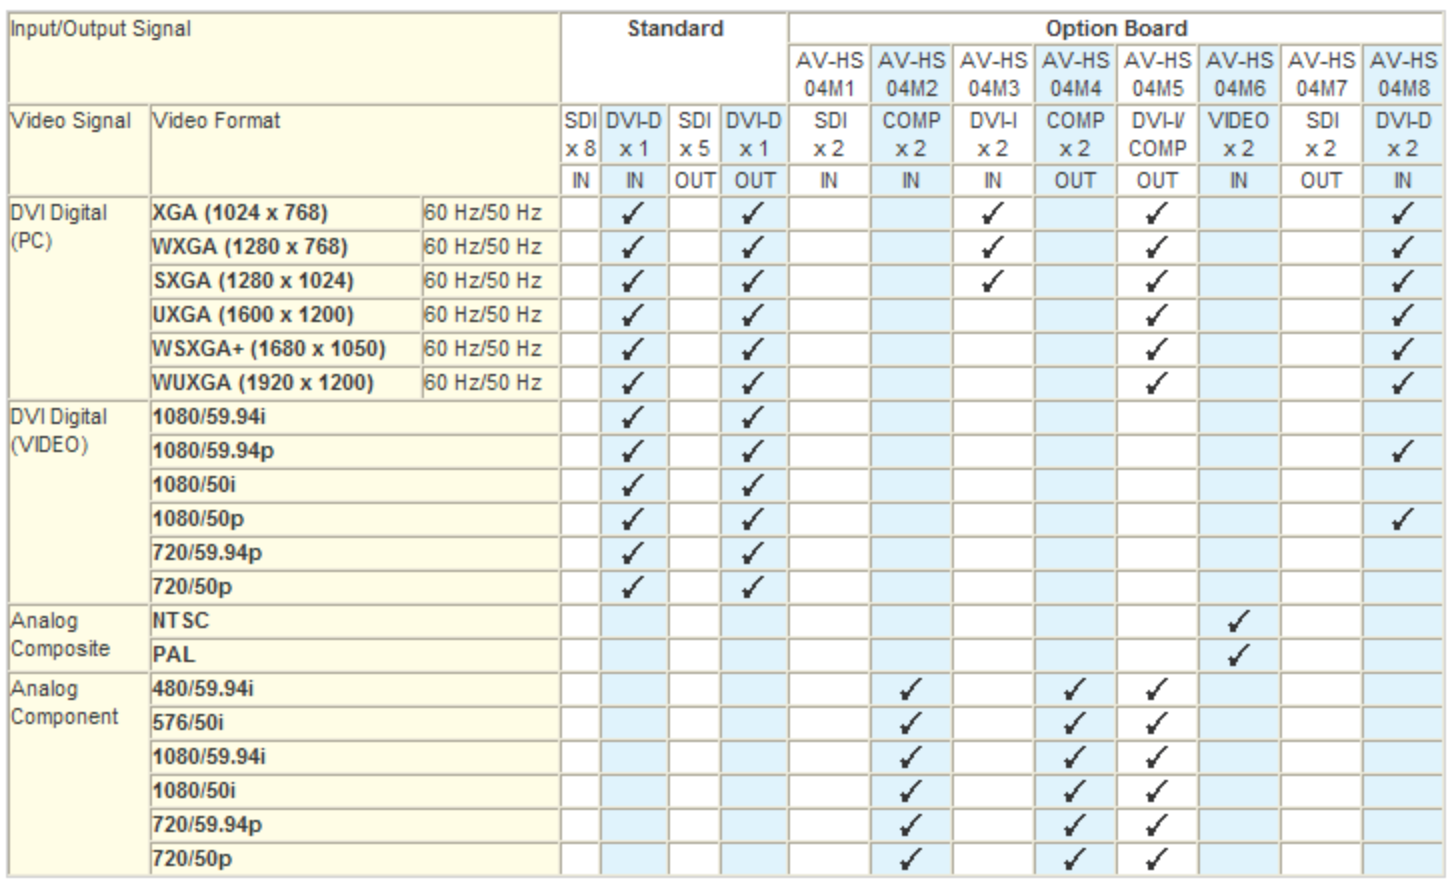Image resolution: width=1452 pixels, height=886 pixels.
Task: Click 720/50p under Analog Component
Action: click(355, 859)
